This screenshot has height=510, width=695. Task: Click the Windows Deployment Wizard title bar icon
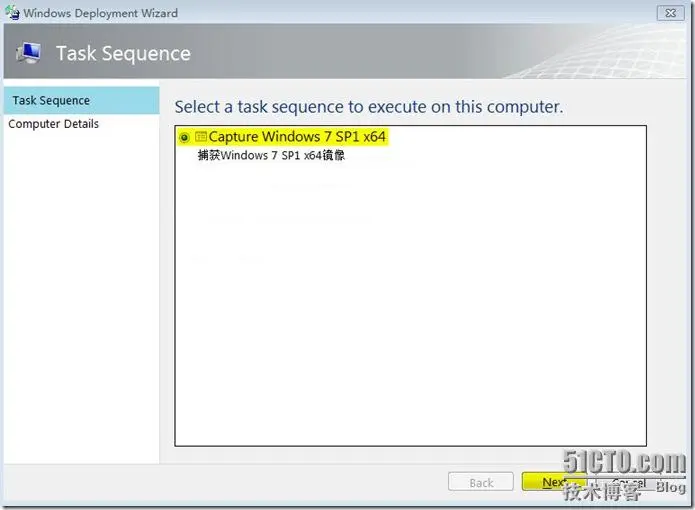pos(12,12)
